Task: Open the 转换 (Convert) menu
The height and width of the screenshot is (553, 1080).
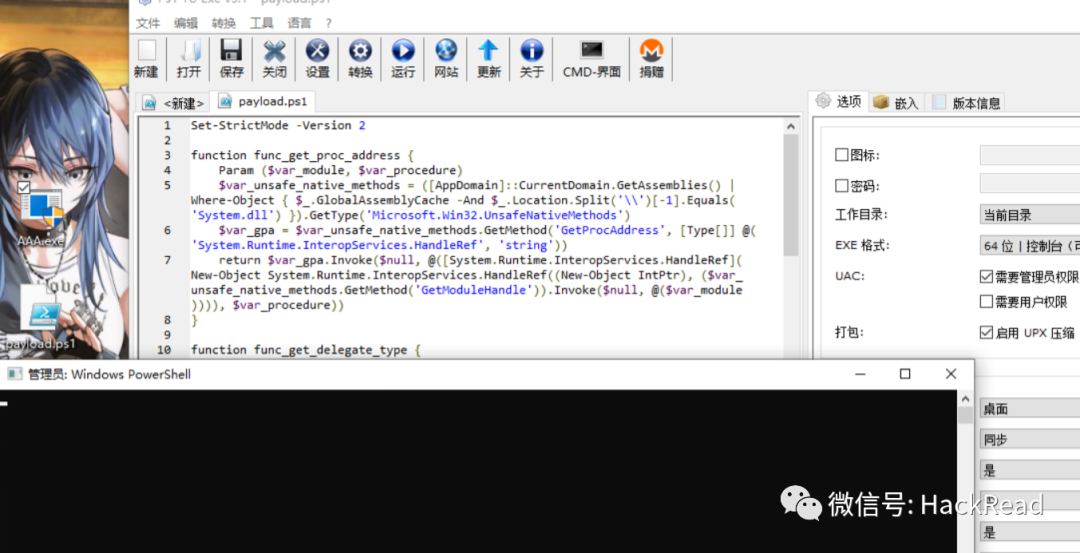Action: tap(224, 23)
